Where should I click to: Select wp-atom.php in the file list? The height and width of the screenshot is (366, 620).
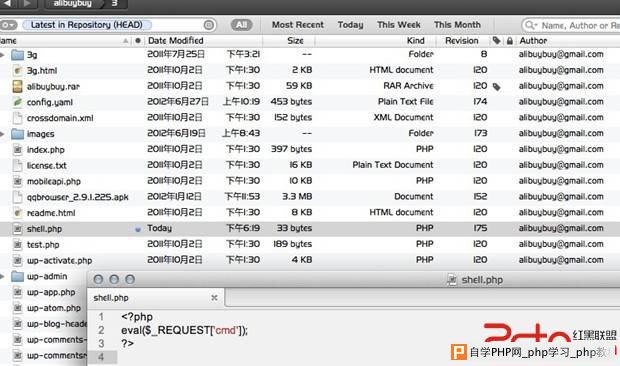tap(54, 308)
